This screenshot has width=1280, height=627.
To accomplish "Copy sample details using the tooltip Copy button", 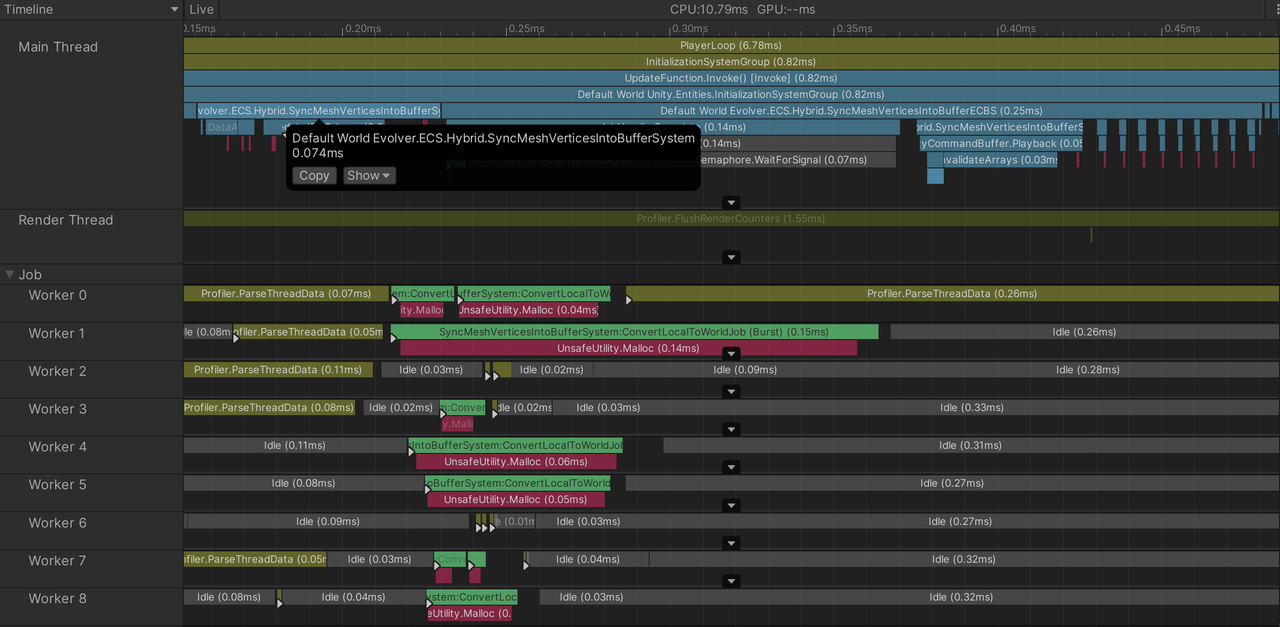I will [313, 175].
